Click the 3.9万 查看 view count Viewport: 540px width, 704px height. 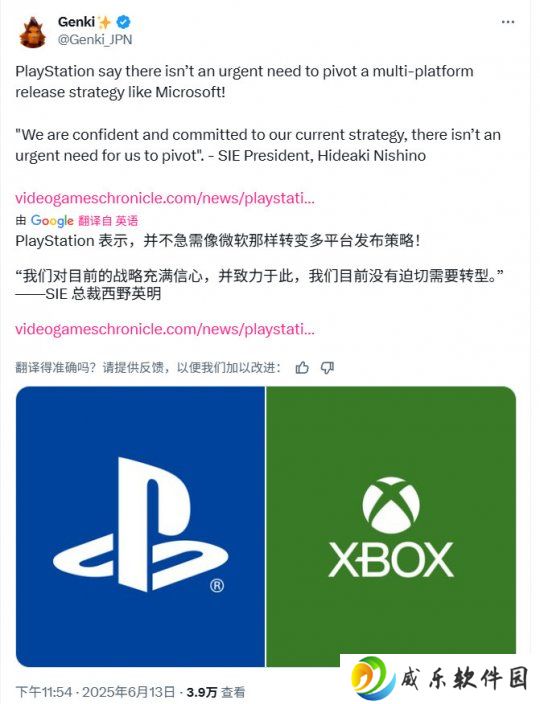(216, 692)
